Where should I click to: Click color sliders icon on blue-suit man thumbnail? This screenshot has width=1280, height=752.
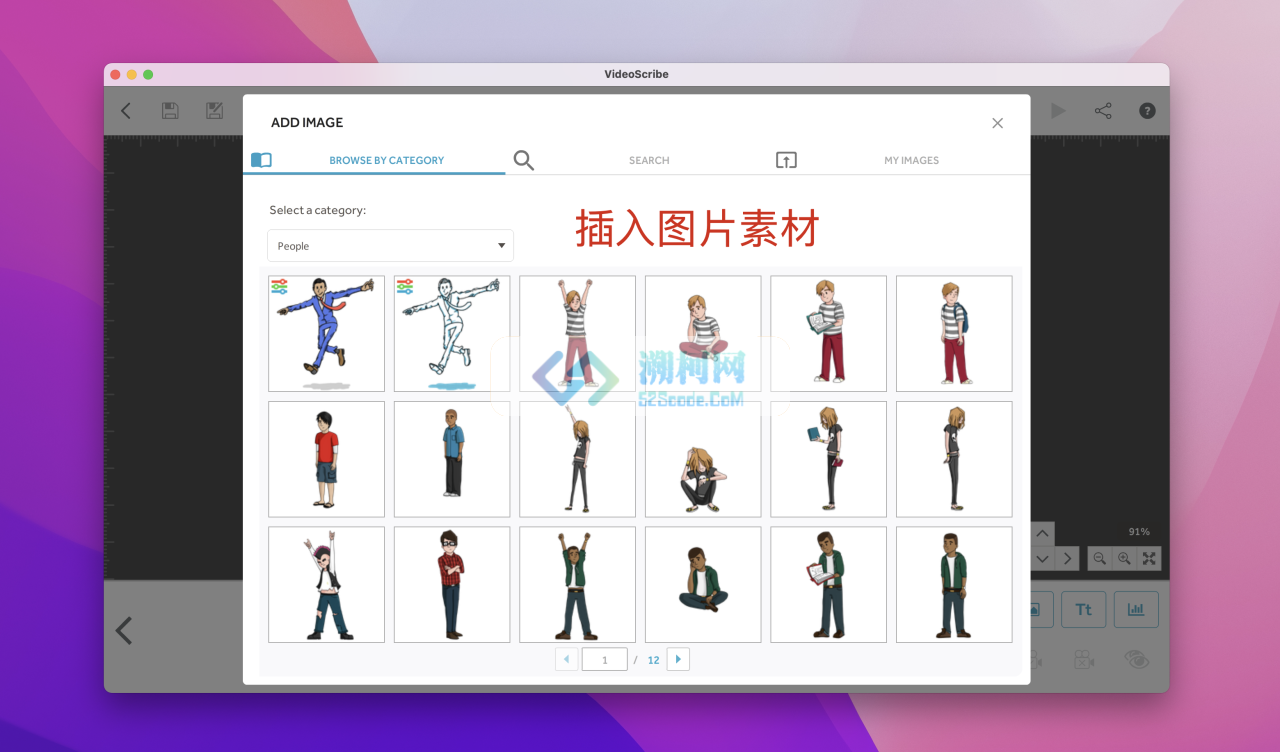(279, 286)
